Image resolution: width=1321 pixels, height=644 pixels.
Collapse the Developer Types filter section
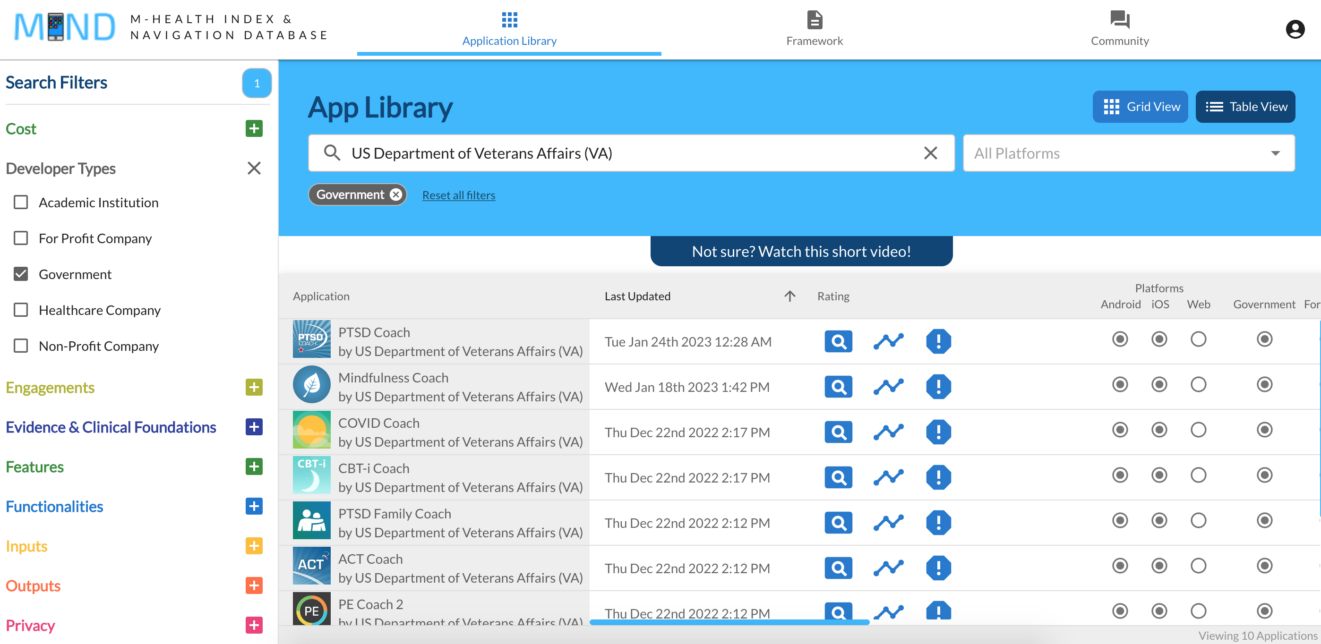pyautogui.click(x=254, y=168)
